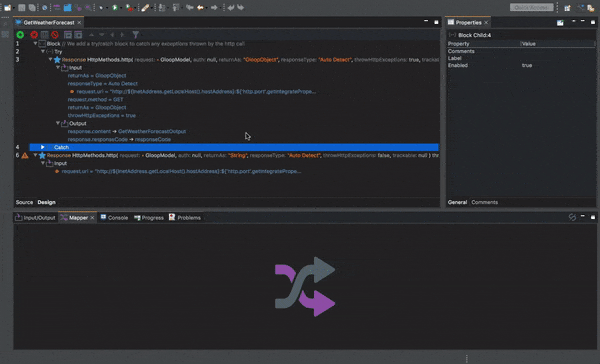
Task: Click the Properties view toolbar icon
Action: point(560,23)
